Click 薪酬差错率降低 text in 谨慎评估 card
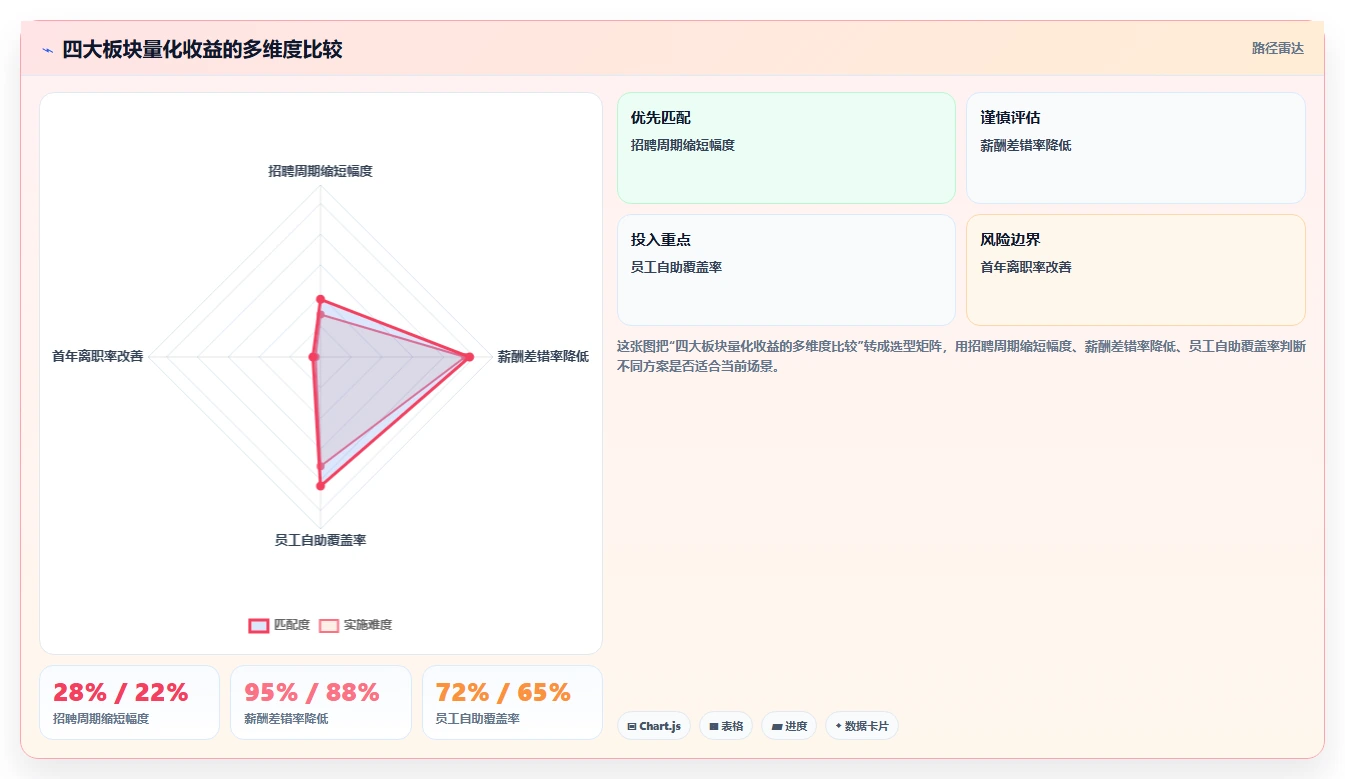Screen dimensions: 1345x779 coord(1026,145)
